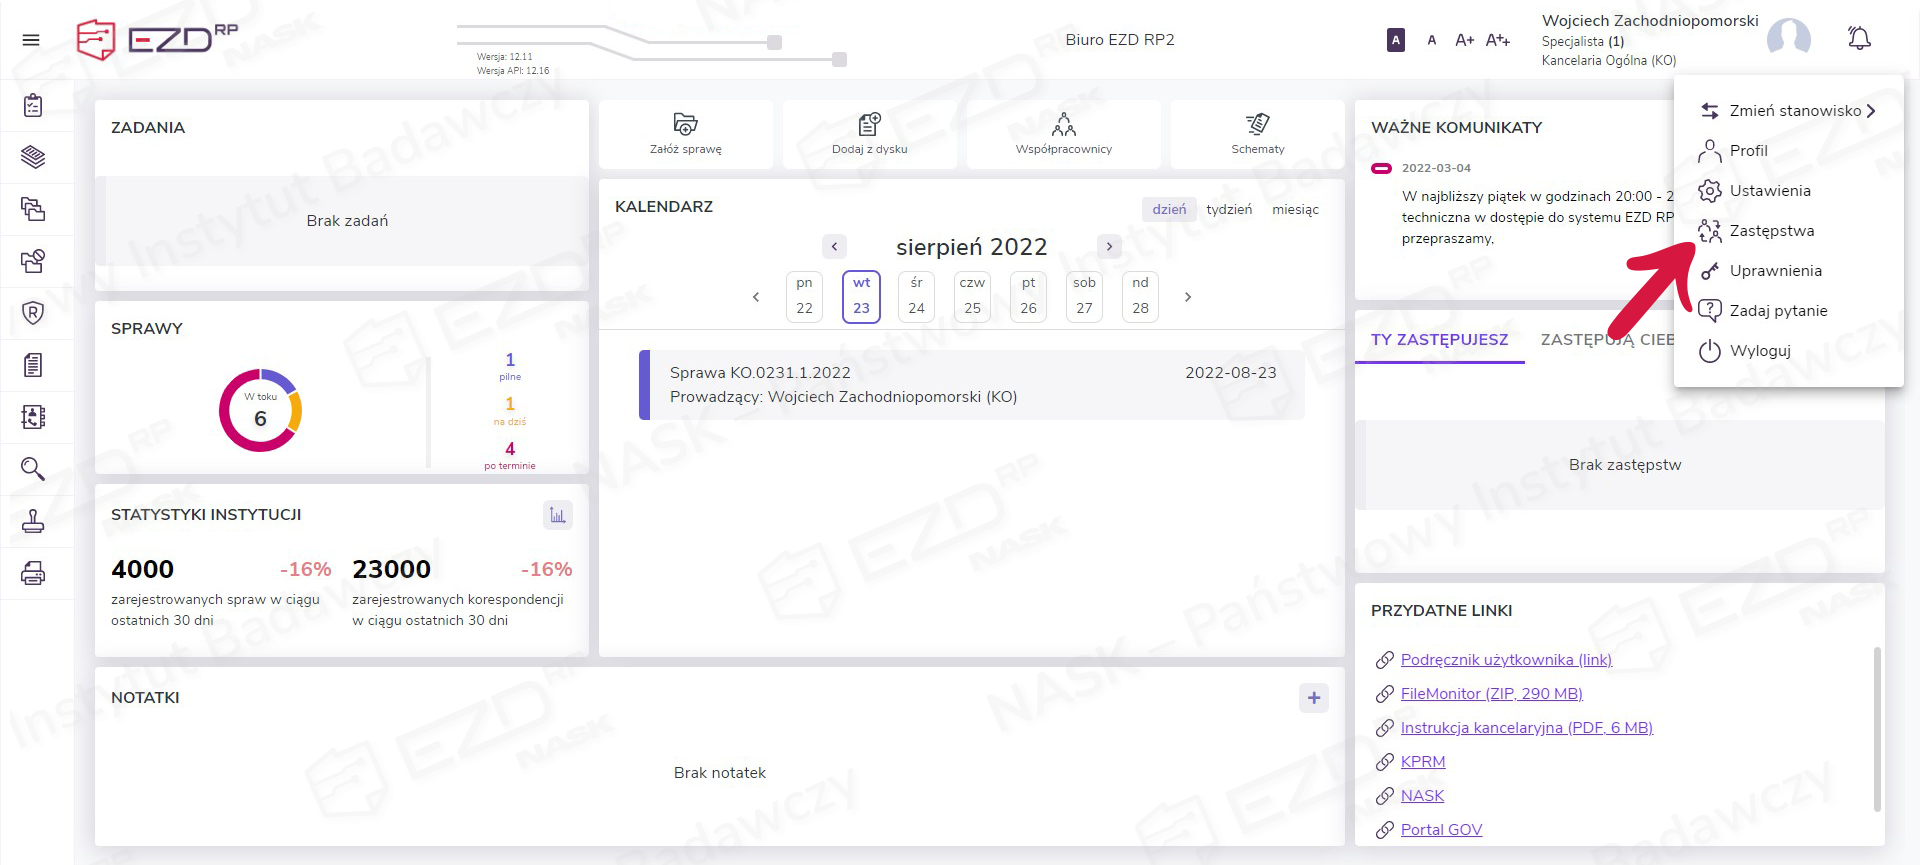This screenshot has width=1920, height=865.
Task: Click Wyloguj to log out
Action: pos(1759,351)
